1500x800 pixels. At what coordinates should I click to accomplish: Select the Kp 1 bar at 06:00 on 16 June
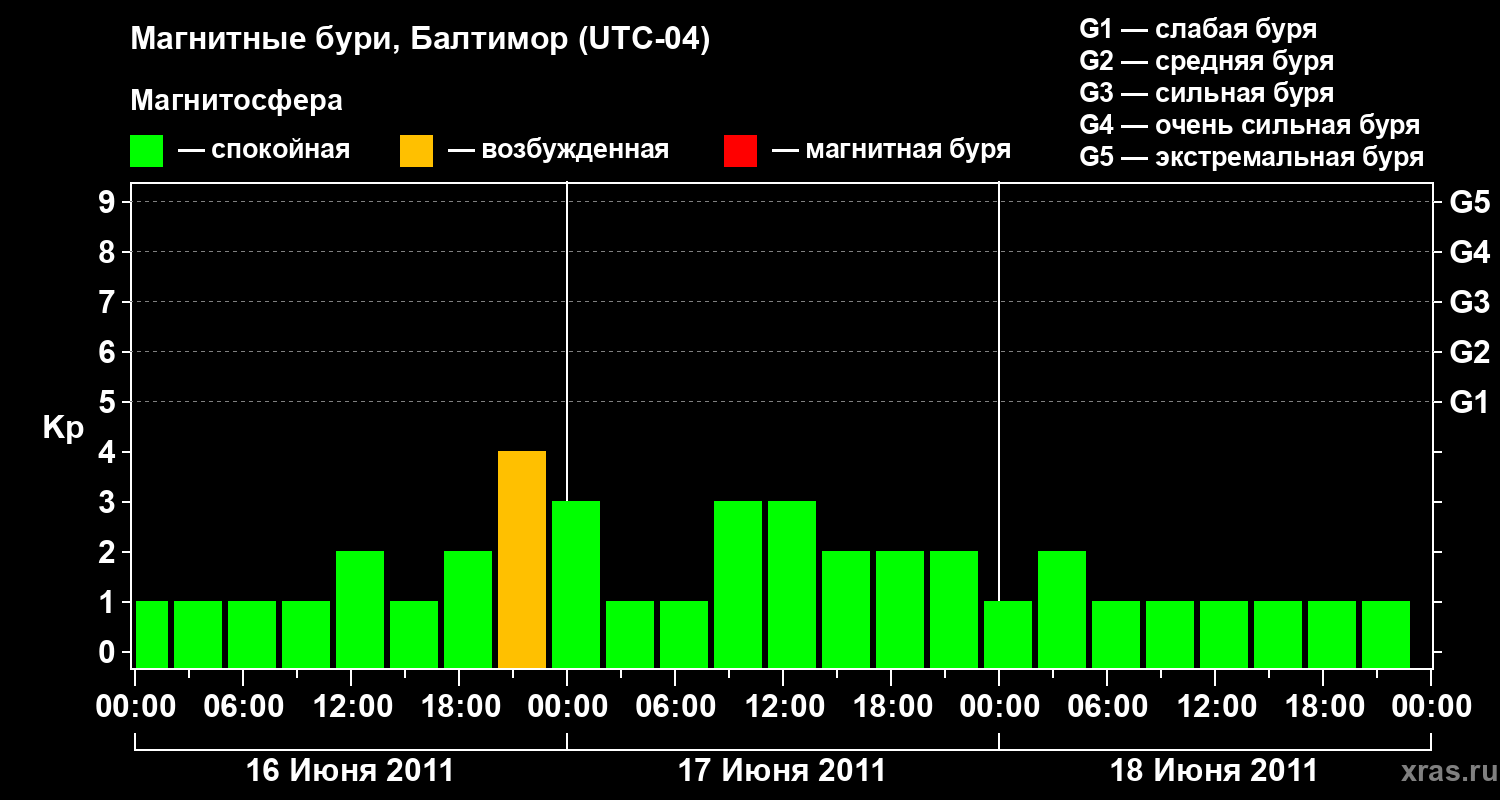[252, 635]
